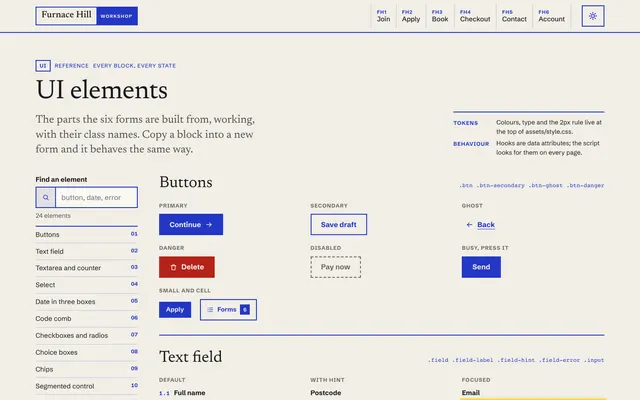
Task: Click the Text field section heading
Action: click(191, 357)
